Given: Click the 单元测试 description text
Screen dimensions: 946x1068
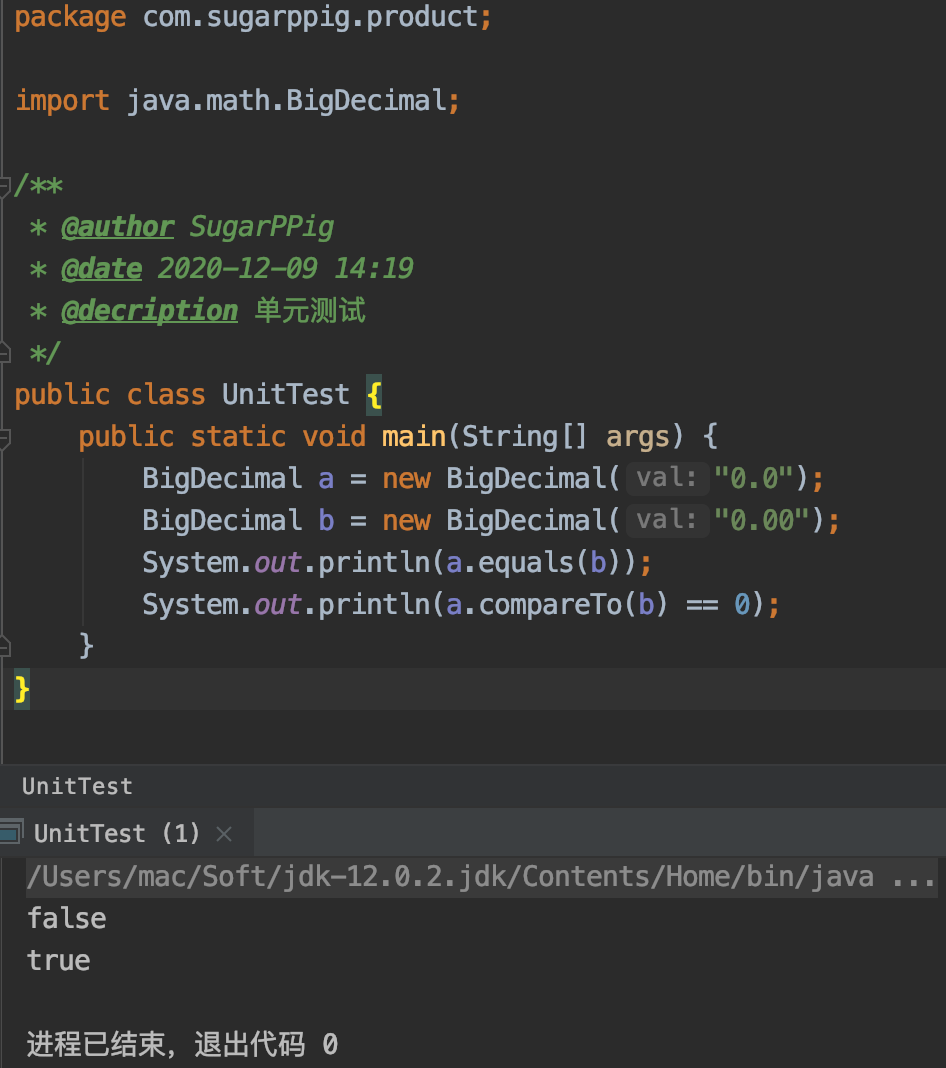Looking at the screenshot, I should [310, 311].
